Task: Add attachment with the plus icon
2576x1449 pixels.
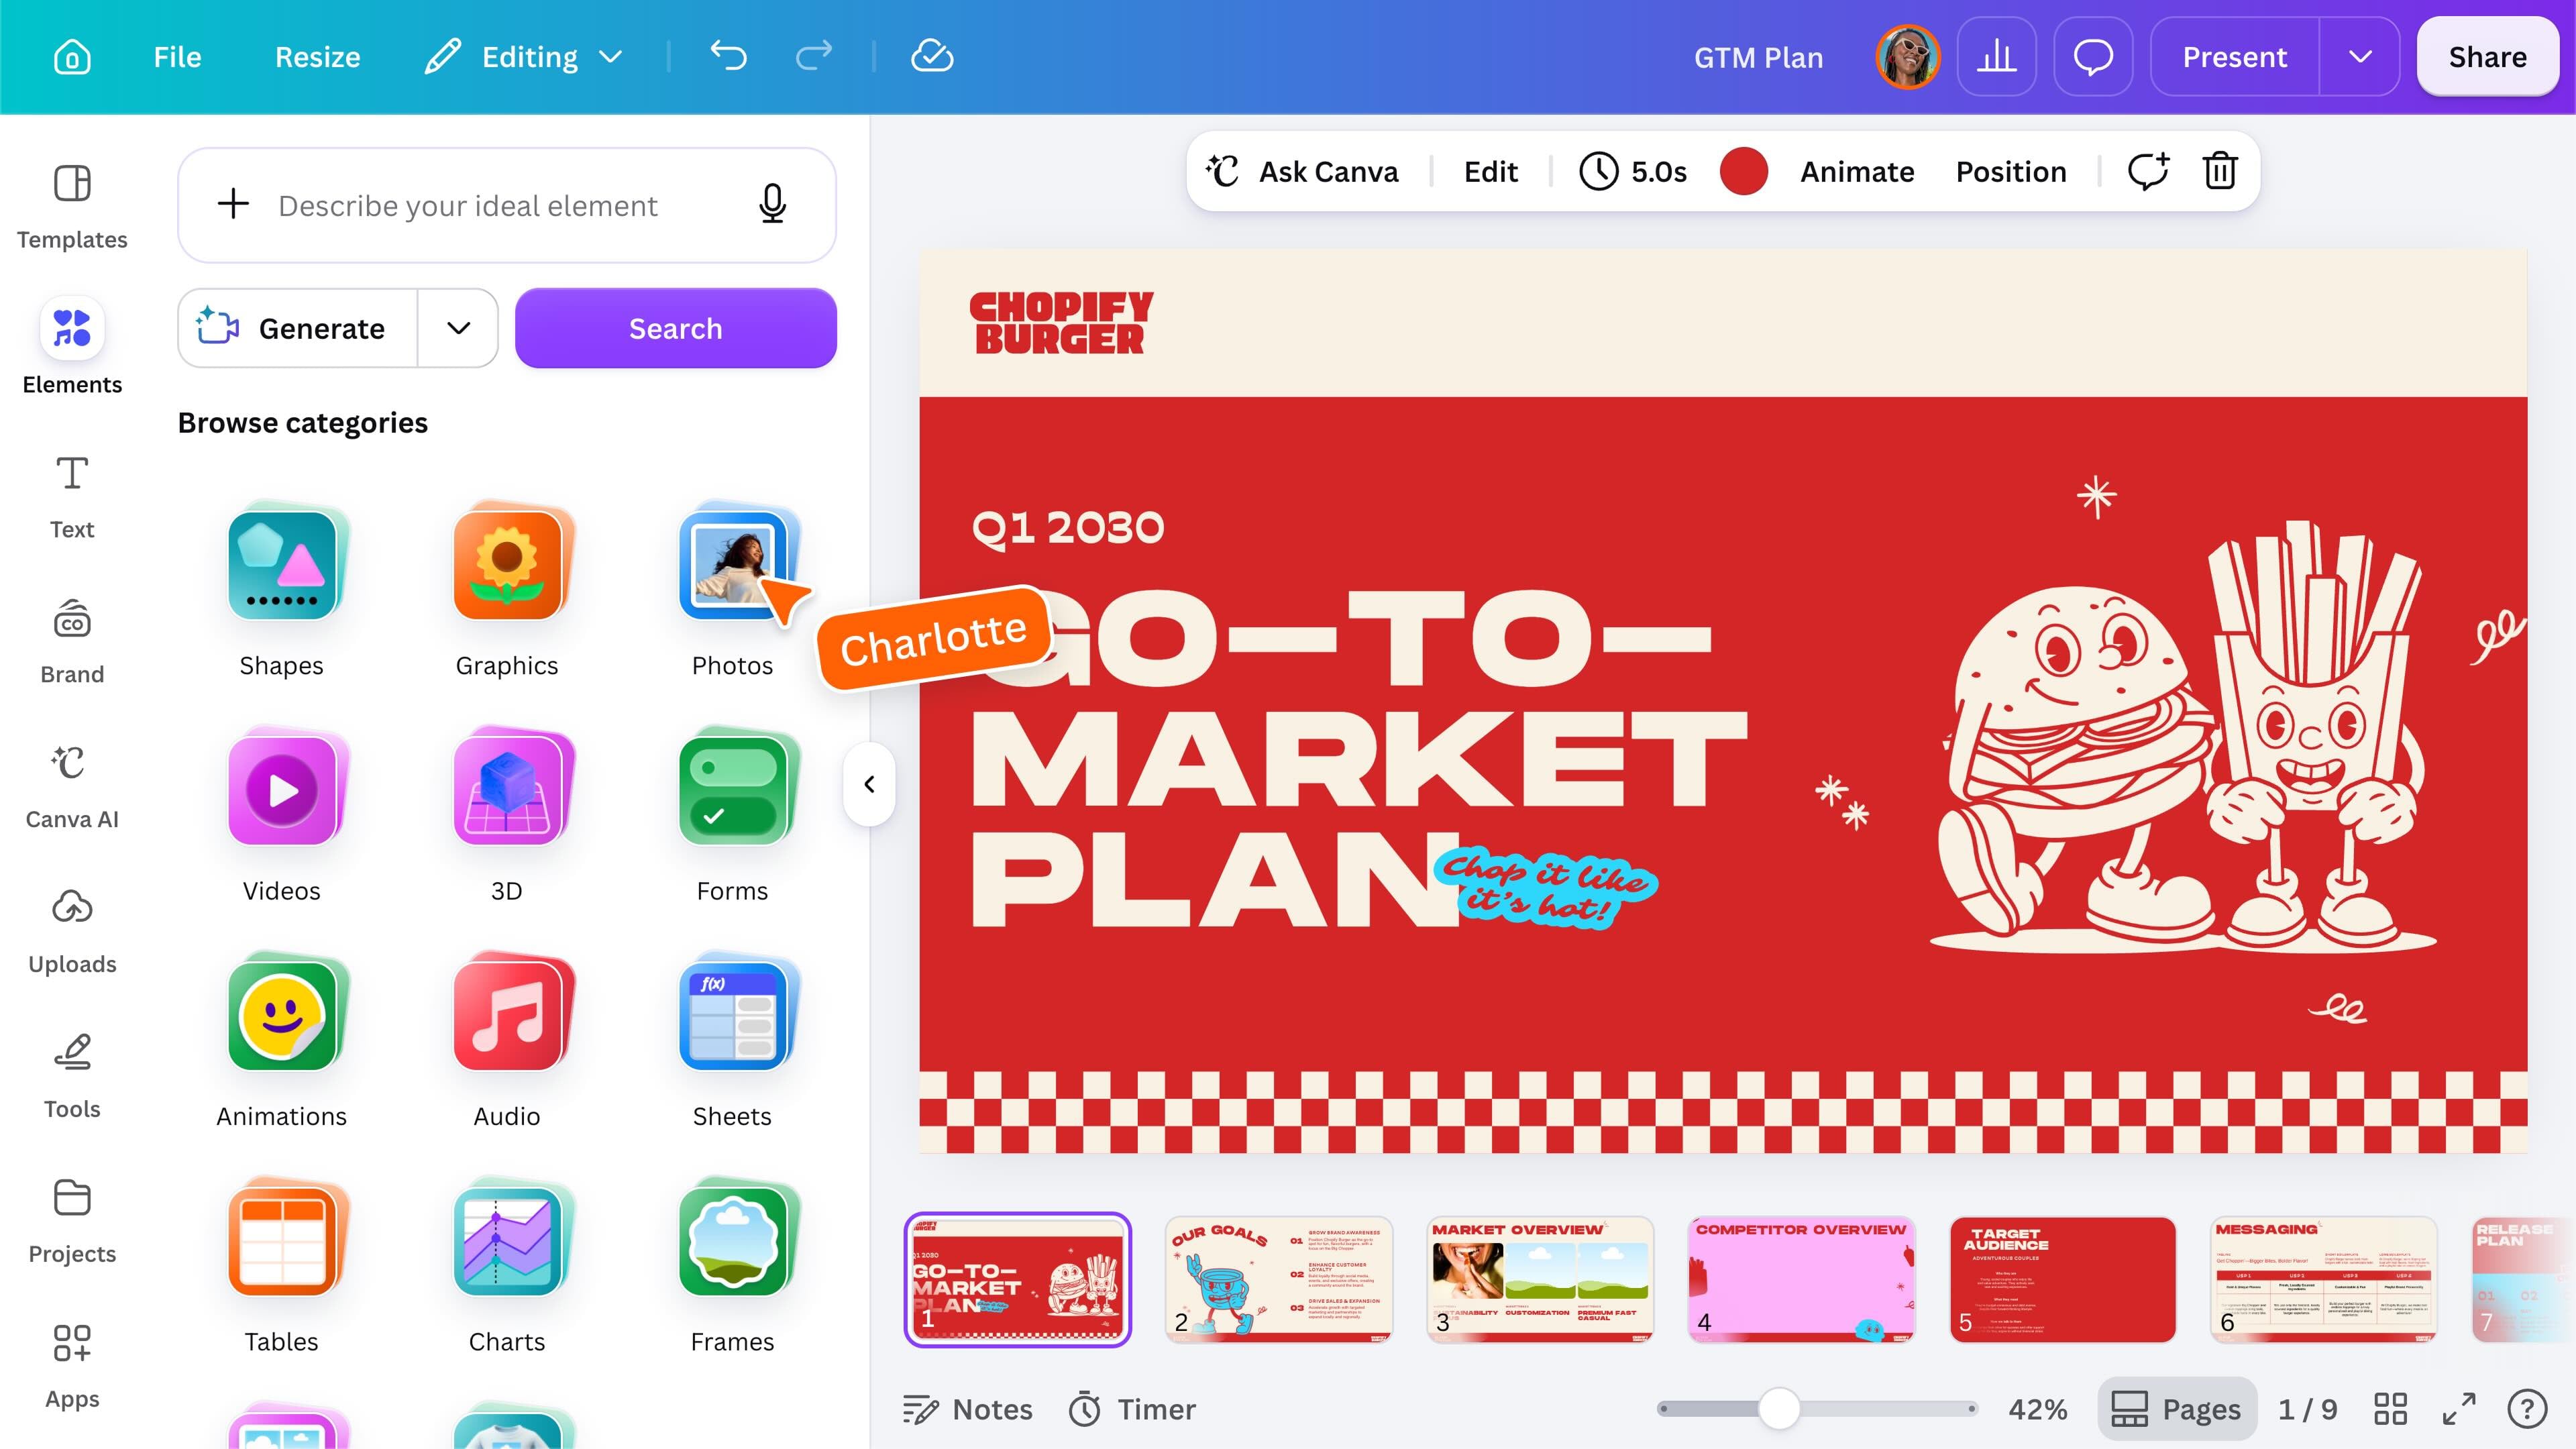Action: click(233, 204)
